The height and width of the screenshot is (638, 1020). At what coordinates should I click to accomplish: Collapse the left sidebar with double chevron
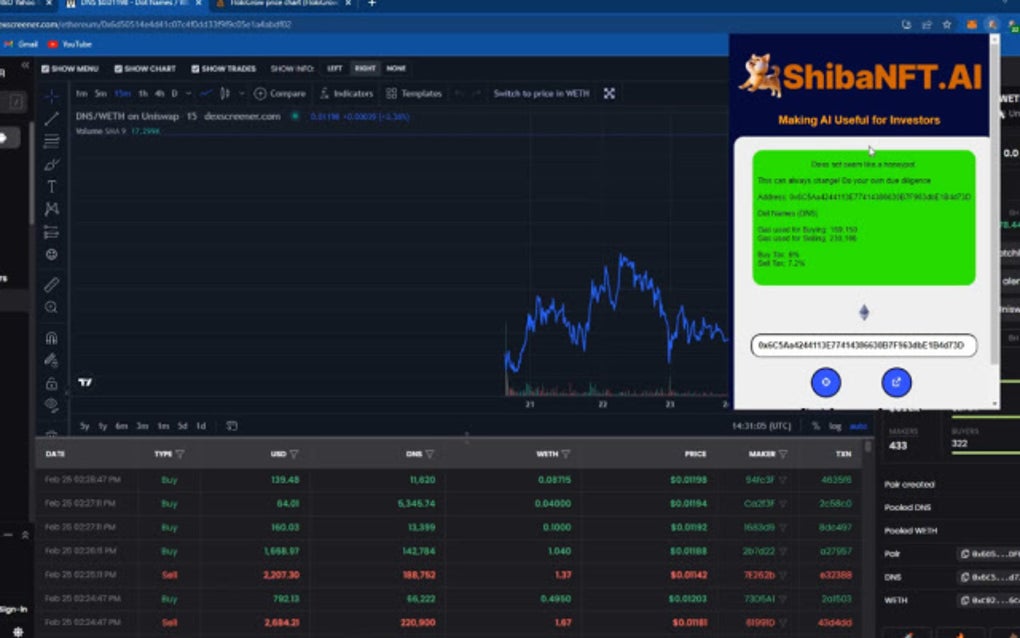tap(25, 65)
